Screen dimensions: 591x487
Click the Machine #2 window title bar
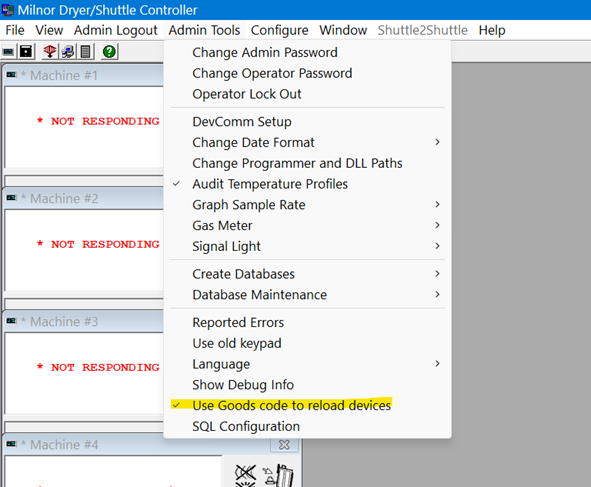[83, 198]
